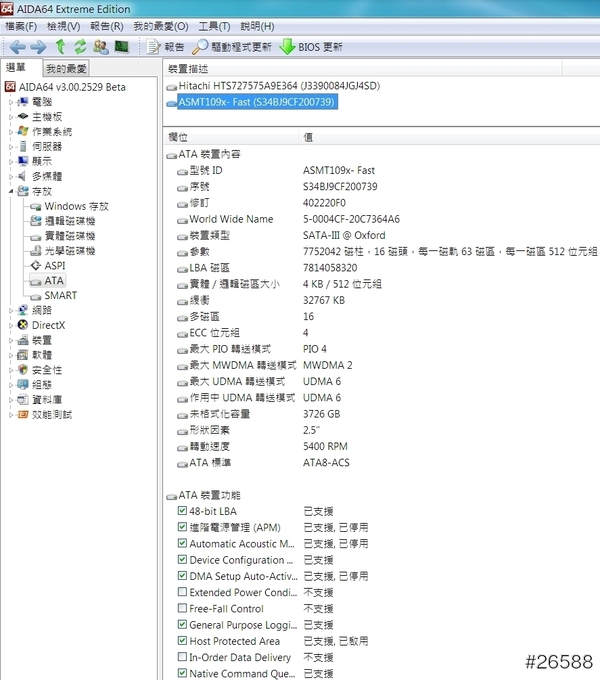Expand the 網路 network tree node

pyautogui.click(x=11, y=310)
